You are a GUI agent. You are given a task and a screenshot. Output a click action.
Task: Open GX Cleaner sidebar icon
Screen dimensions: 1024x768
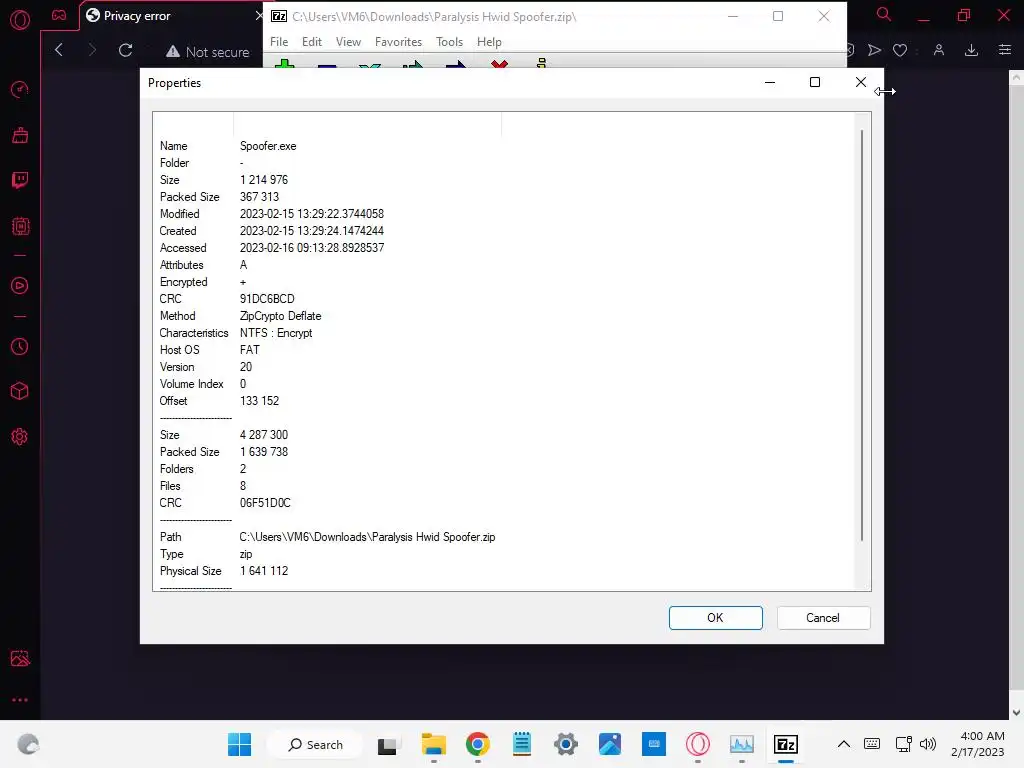[20, 135]
